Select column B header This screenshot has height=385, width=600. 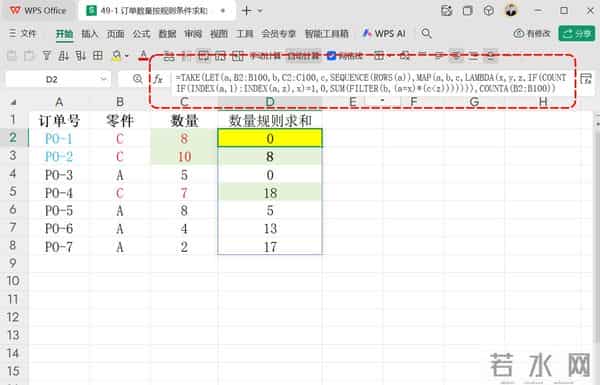[120, 102]
